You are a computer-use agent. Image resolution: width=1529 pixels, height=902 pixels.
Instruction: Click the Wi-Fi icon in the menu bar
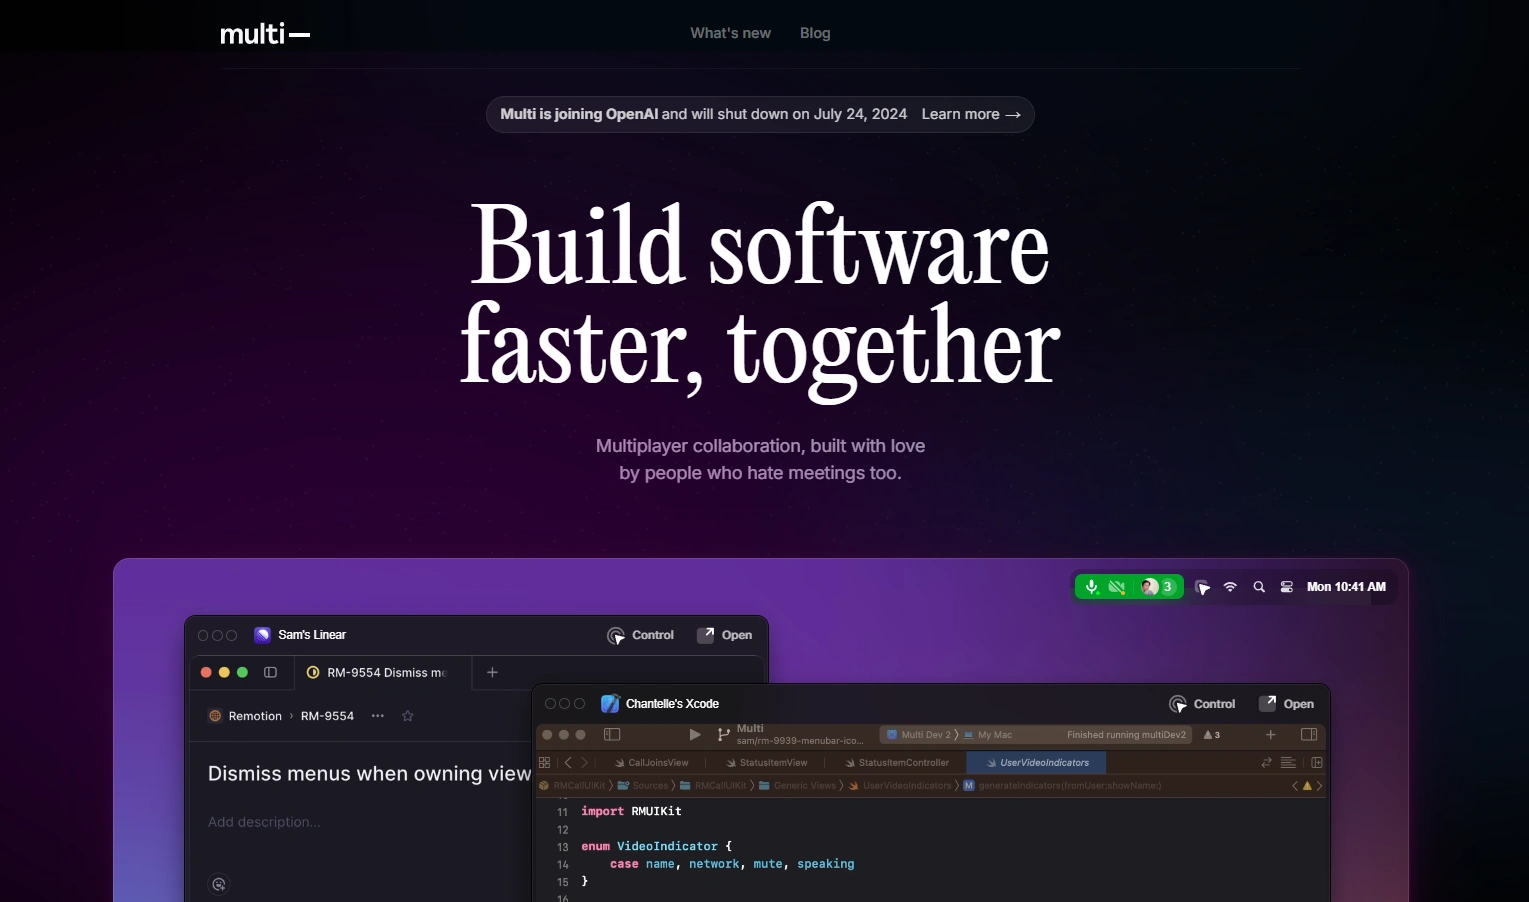pyautogui.click(x=1231, y=587)
